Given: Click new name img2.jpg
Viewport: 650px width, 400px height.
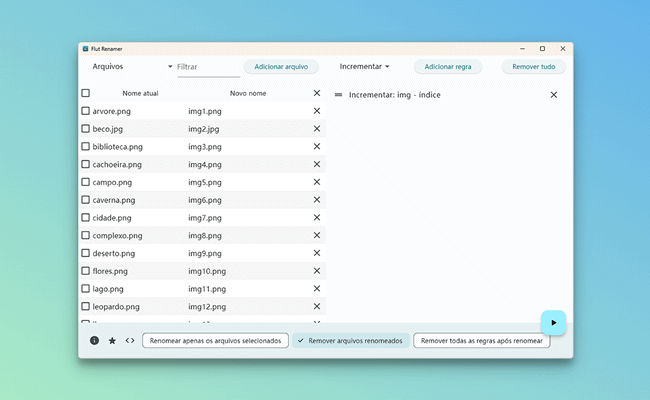Looking at the screenshot, I should click(204, 129).
